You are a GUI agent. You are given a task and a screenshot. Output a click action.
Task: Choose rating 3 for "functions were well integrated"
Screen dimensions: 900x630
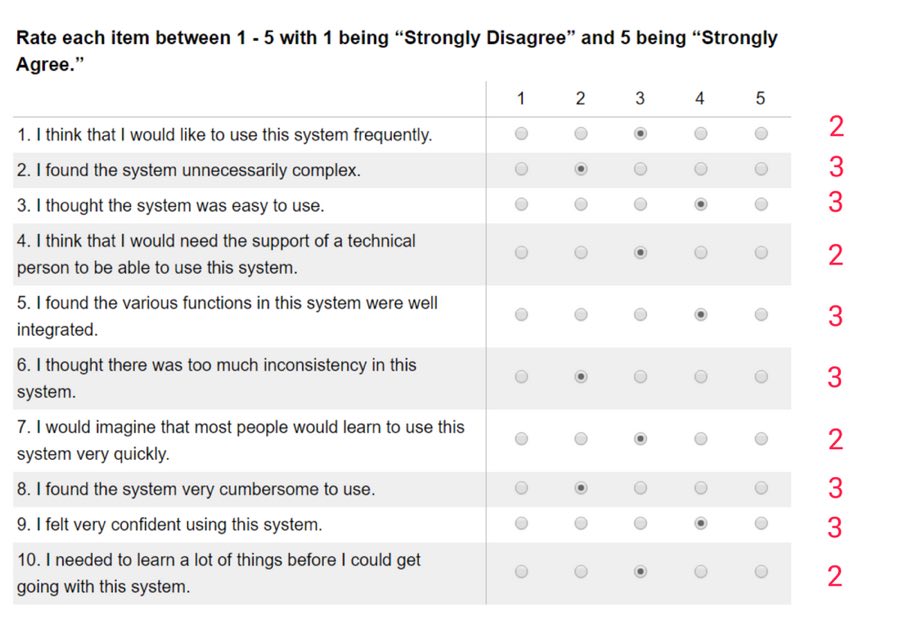pyautogui.click(x=641, y=315)
